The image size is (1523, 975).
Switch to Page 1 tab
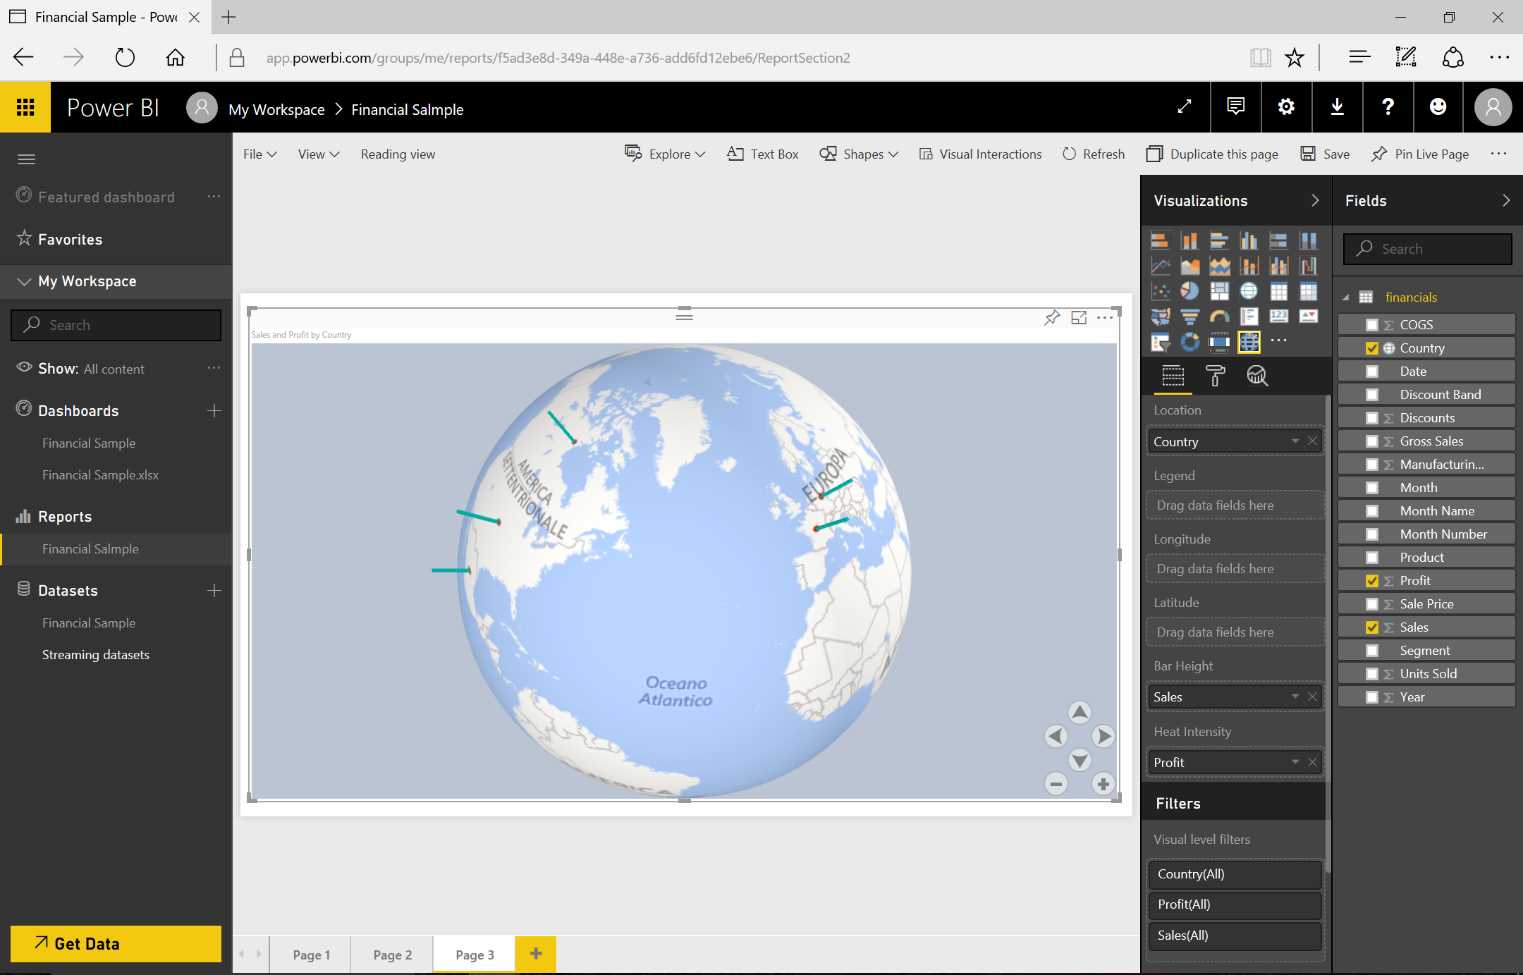click(x=311, y=955)
